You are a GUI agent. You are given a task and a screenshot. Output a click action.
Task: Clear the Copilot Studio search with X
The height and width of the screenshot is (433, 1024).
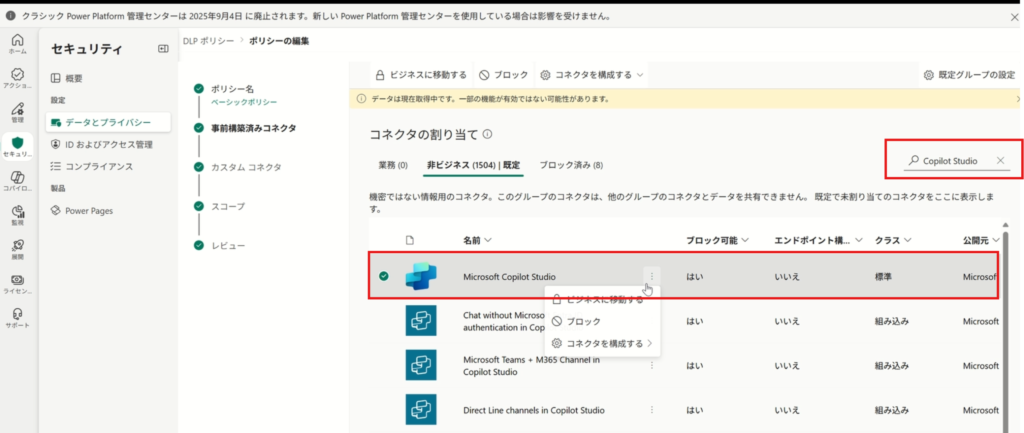point(1000,160)
